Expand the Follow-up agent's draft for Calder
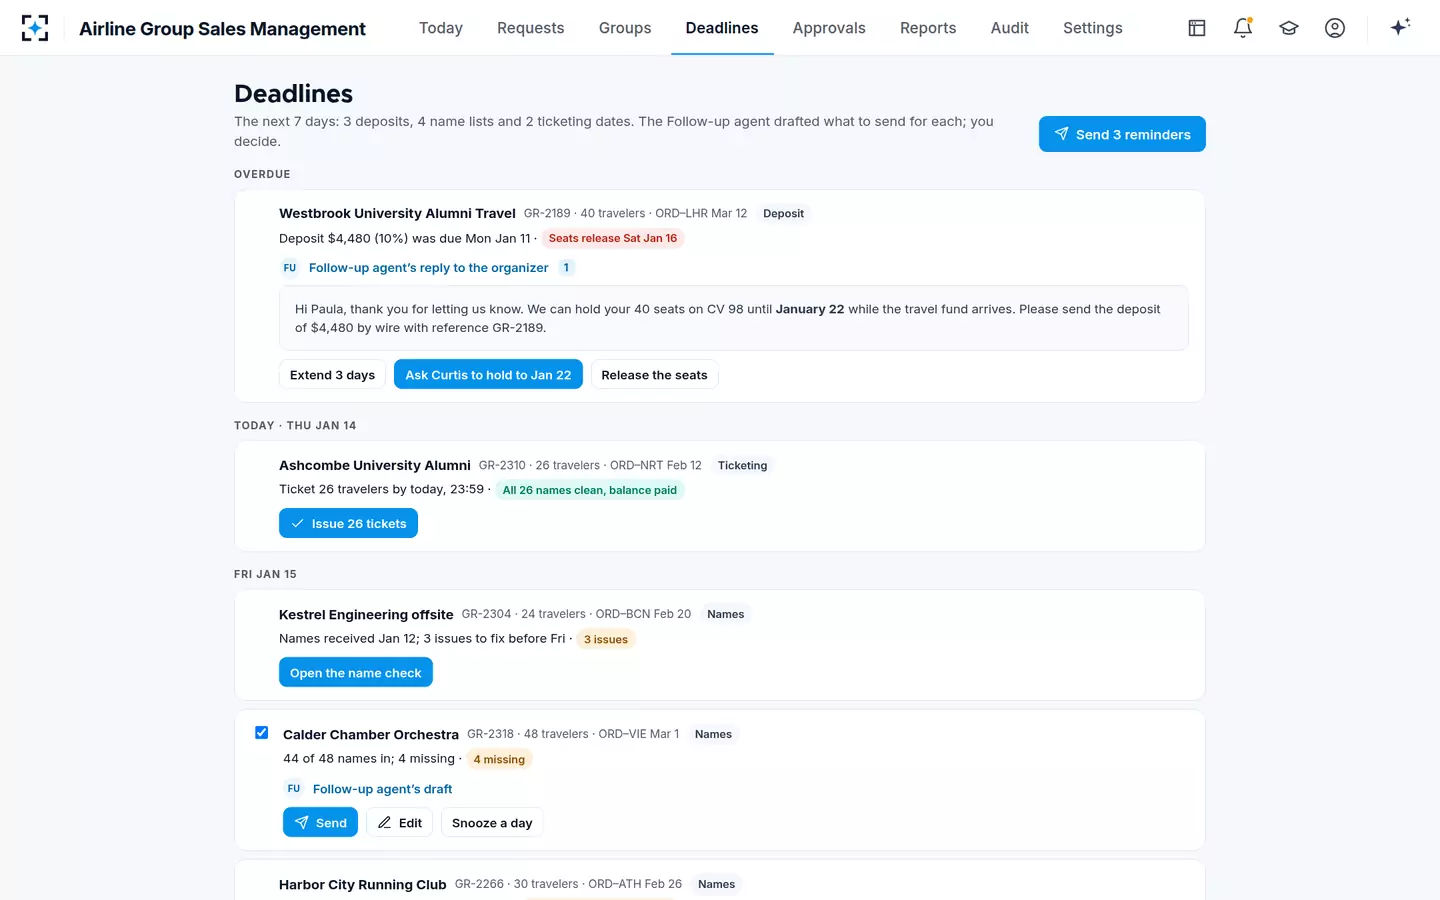The width and height of the screenshot is (1440, 900). (383, 789)
